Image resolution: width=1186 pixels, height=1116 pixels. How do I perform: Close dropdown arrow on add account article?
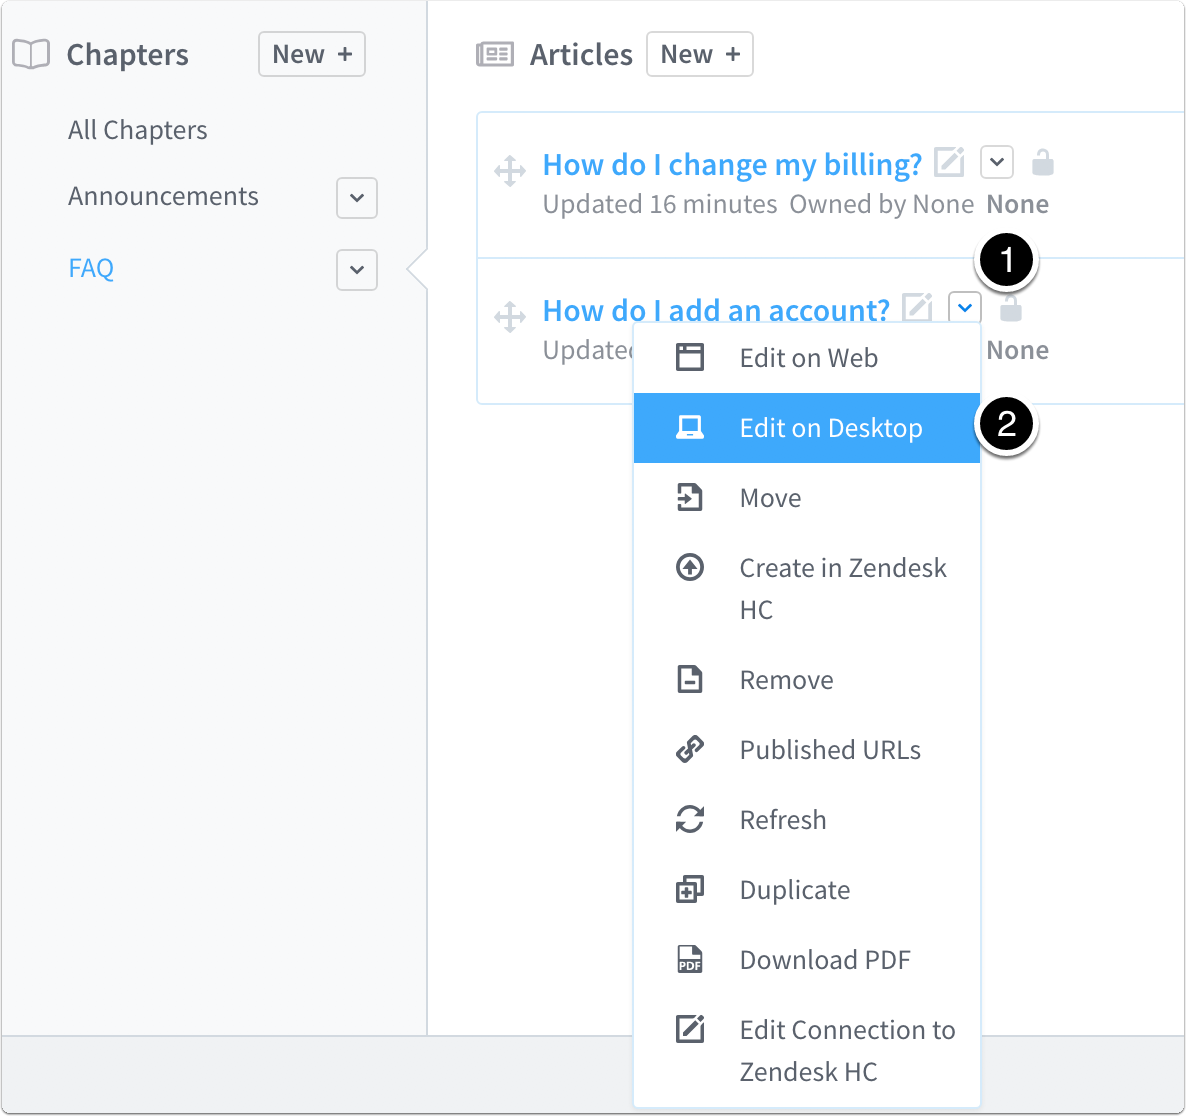pos(965,307)
